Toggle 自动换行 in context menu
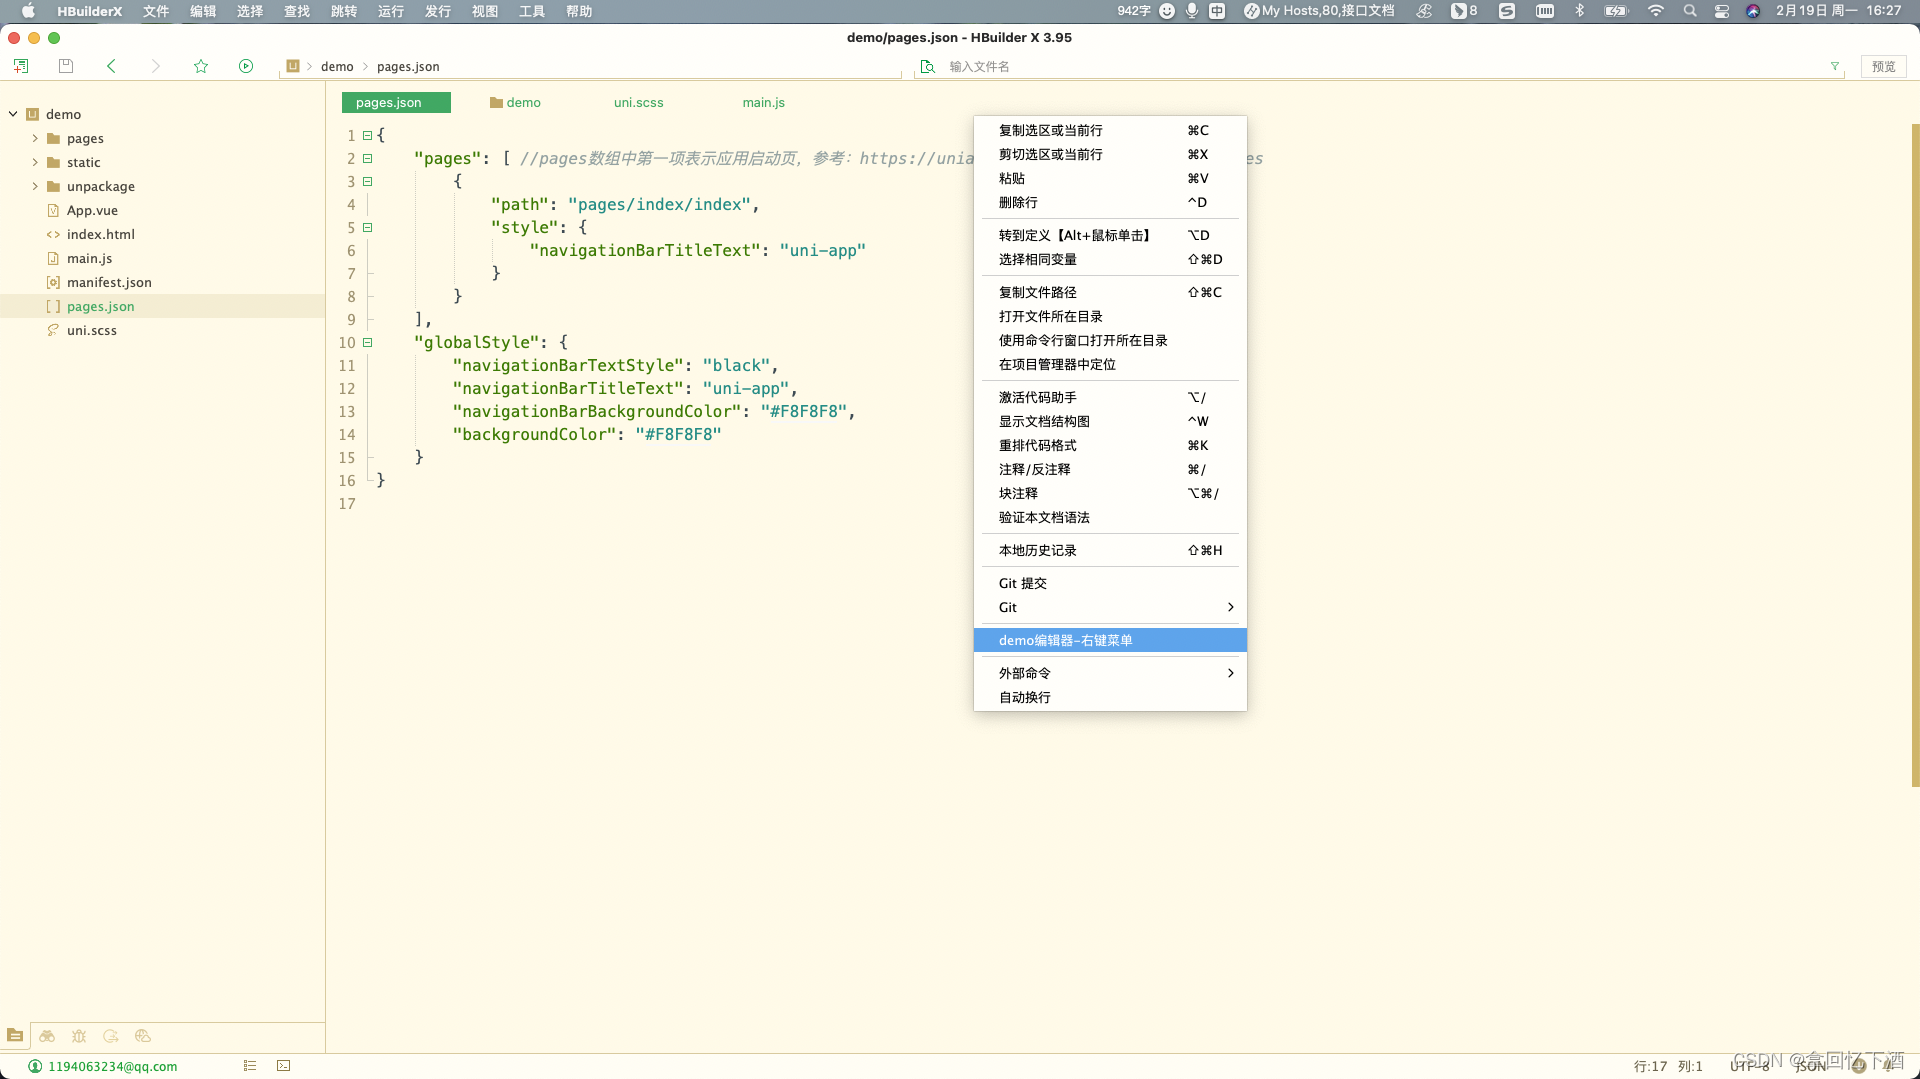Image resolution: width=1920 pixels, height=1079 pixels. click(1110, 697)
